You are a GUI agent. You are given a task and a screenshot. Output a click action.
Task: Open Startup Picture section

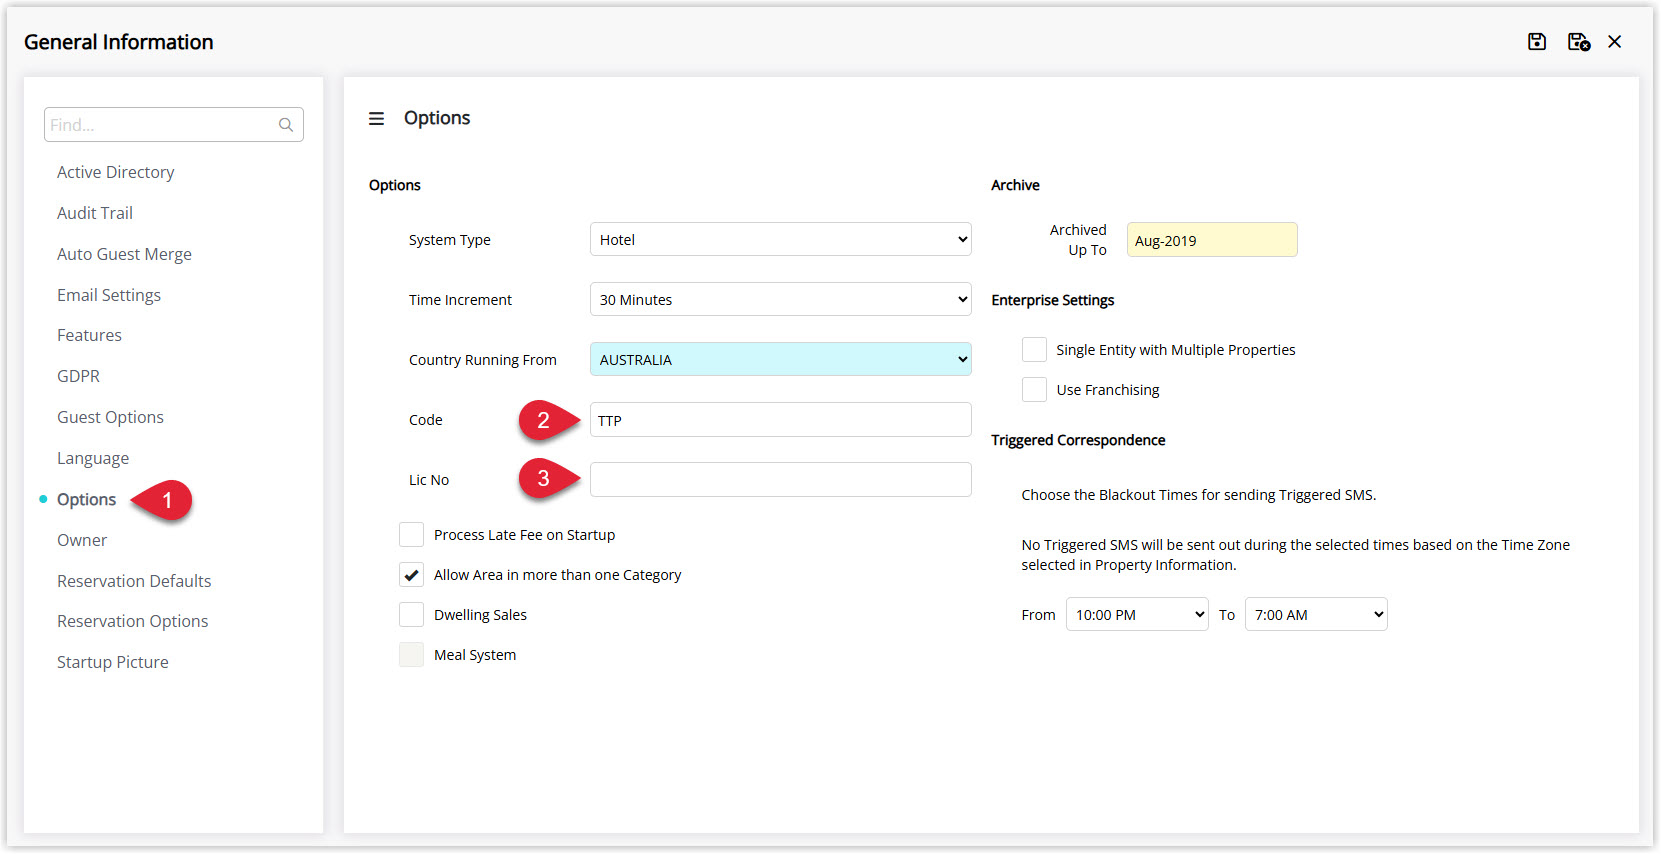[113, 662]
